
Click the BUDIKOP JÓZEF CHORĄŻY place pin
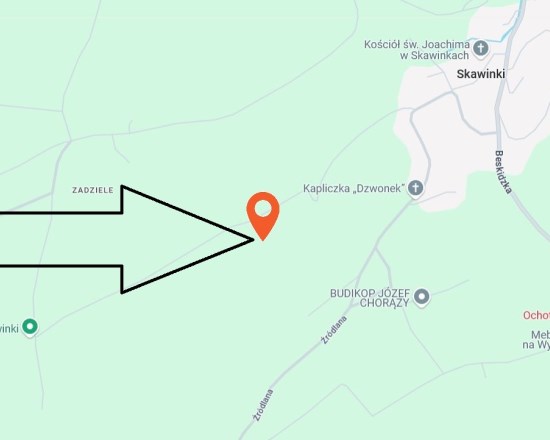click(422, 297)
